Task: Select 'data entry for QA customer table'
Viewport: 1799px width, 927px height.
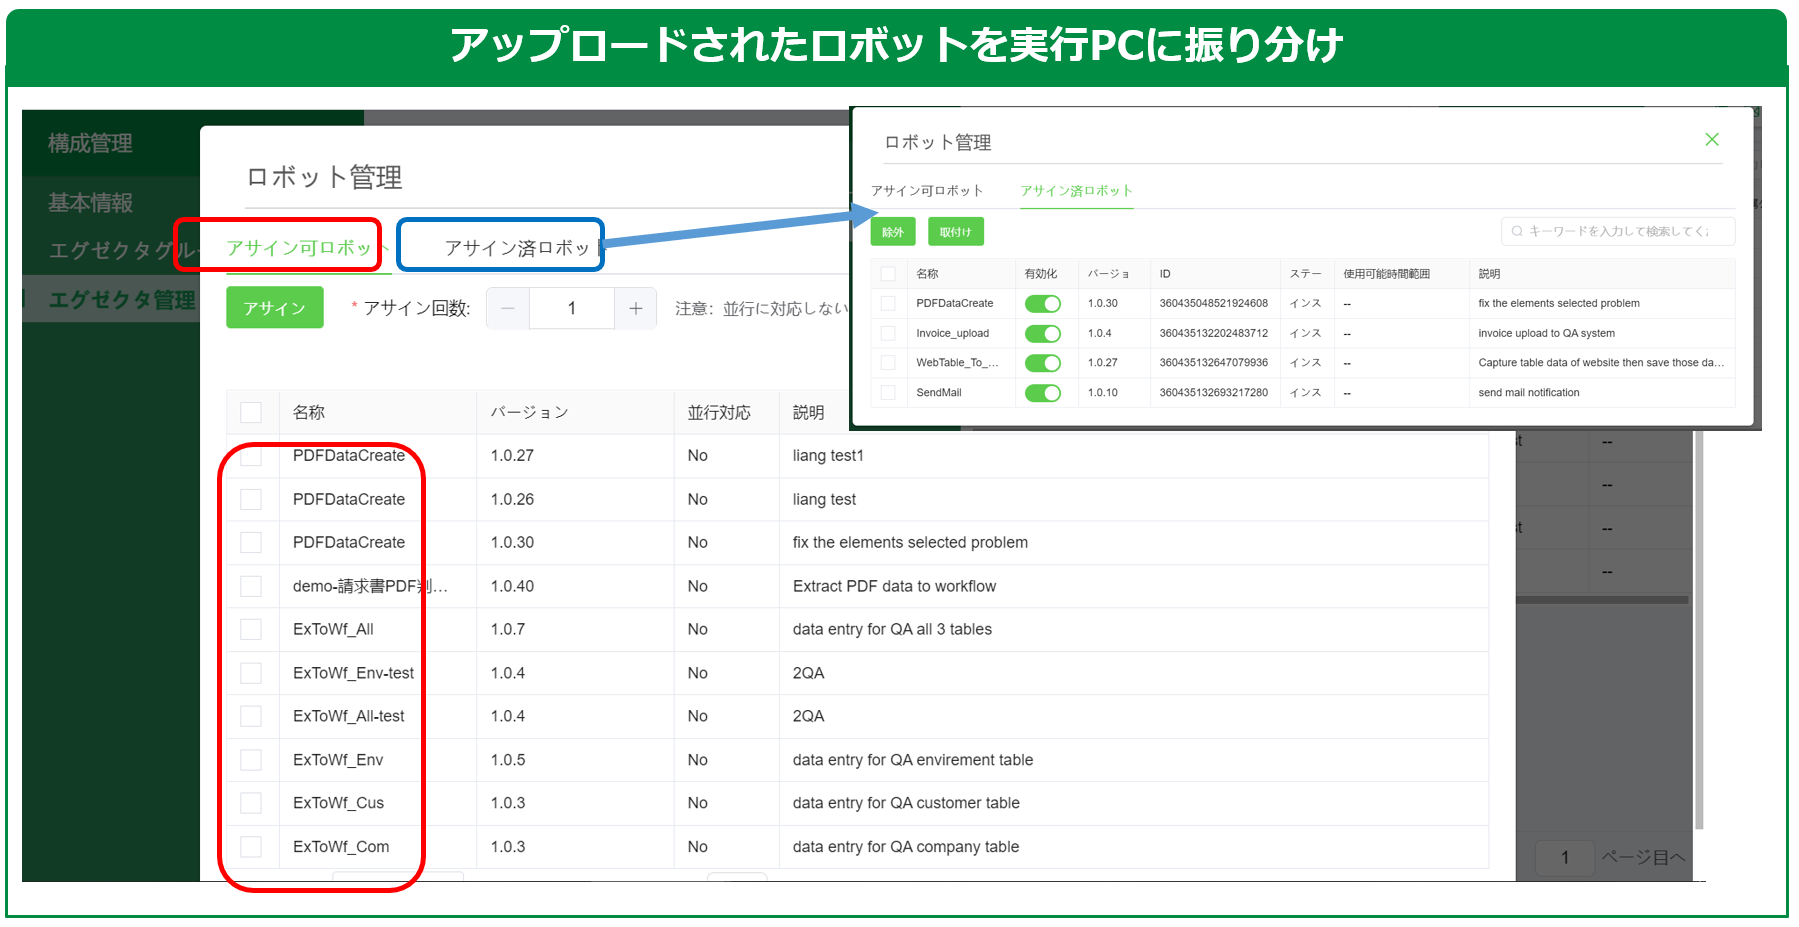Action: 906,803
